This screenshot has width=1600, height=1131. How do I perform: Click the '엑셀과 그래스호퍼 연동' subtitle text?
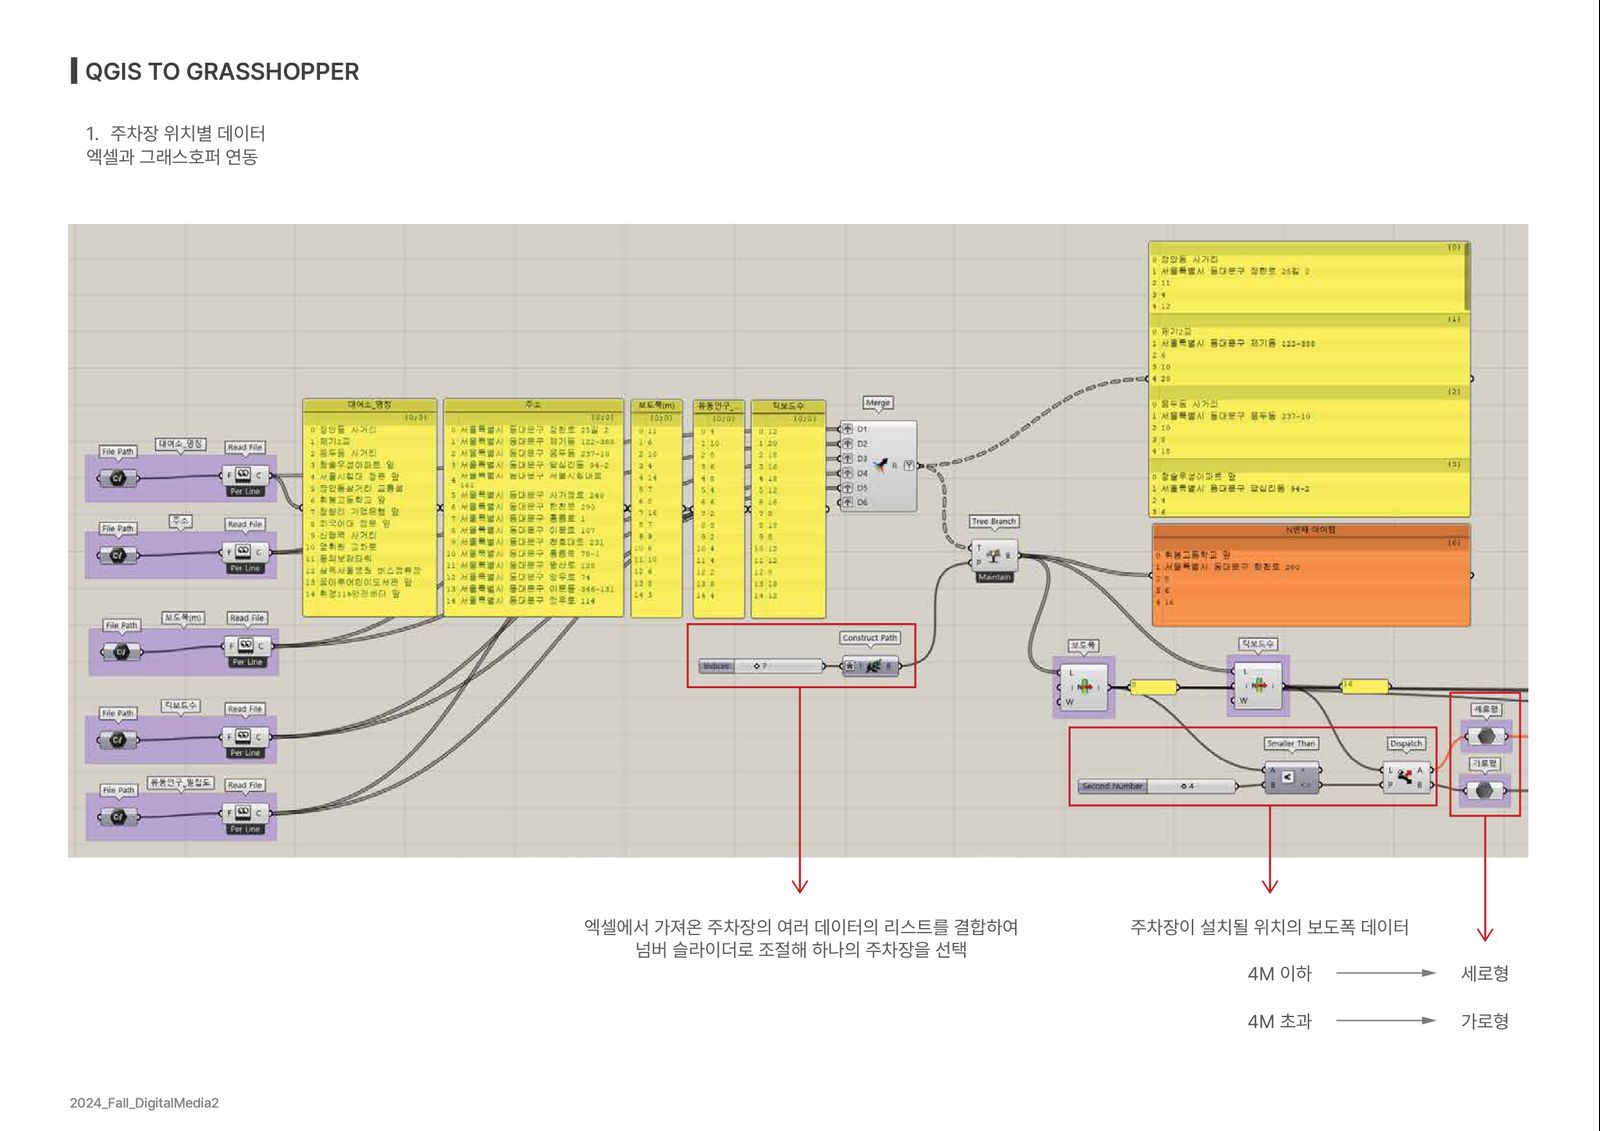(172, 157)
